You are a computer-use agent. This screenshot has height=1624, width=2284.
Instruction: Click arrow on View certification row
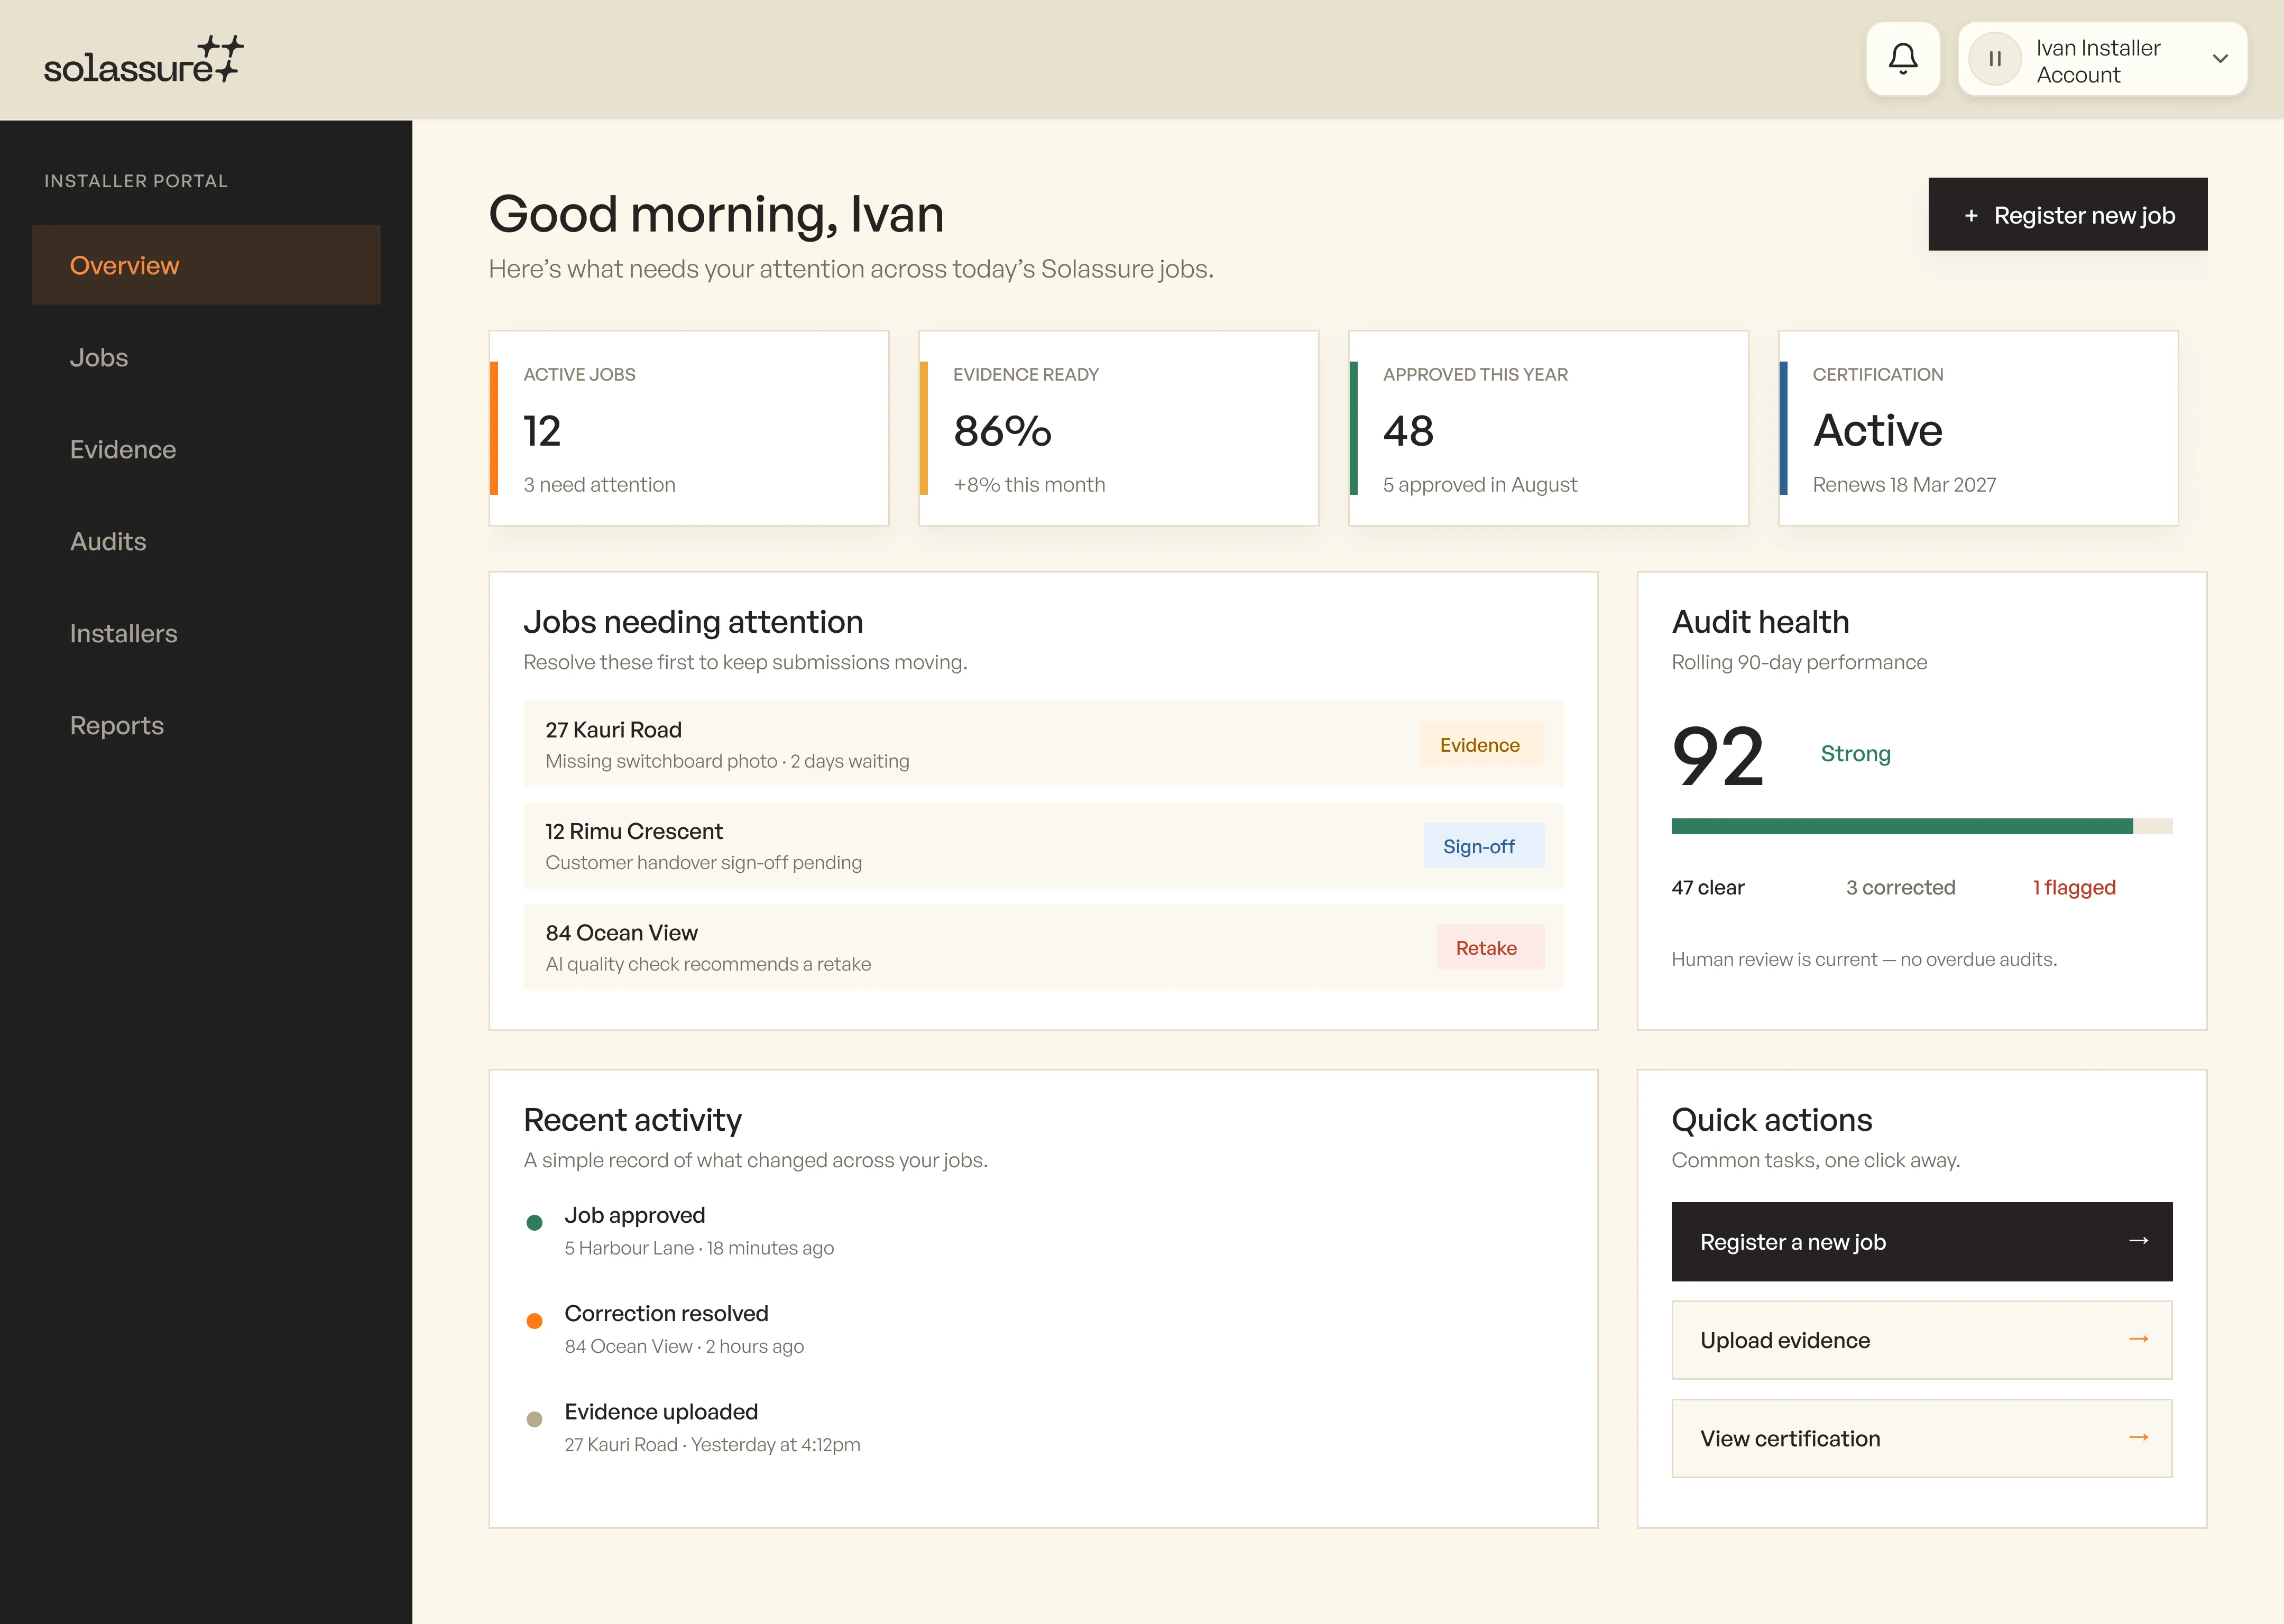click(x=2138, y=1437)
